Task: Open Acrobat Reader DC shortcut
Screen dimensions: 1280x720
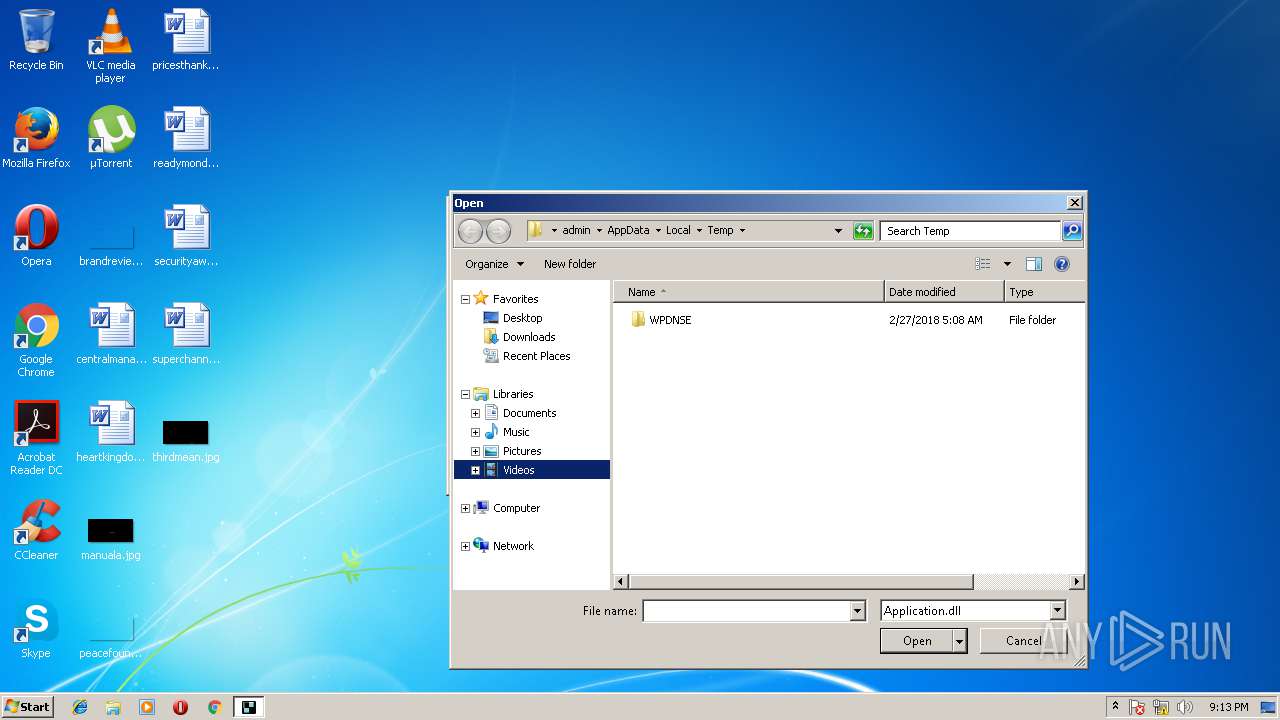Action: pos(36,439)
